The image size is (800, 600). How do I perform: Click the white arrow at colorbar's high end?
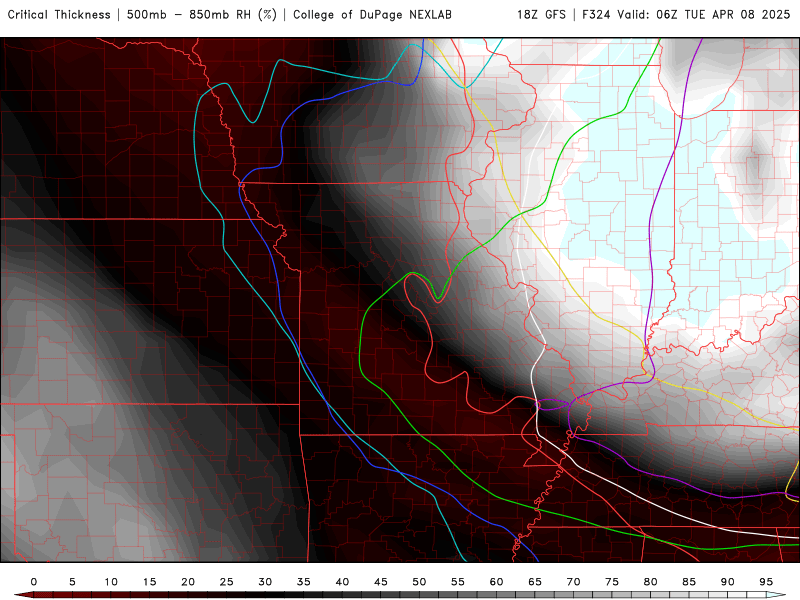coord(777,595)
